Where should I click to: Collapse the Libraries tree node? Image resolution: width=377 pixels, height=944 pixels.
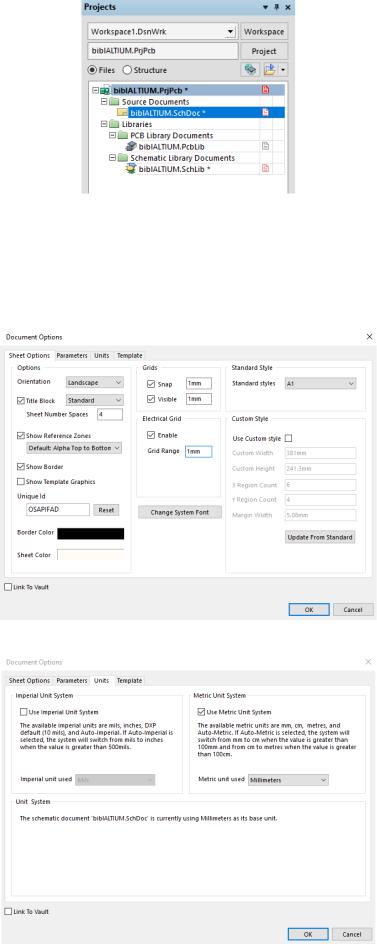pyautogui.click(x=104, y=124)
